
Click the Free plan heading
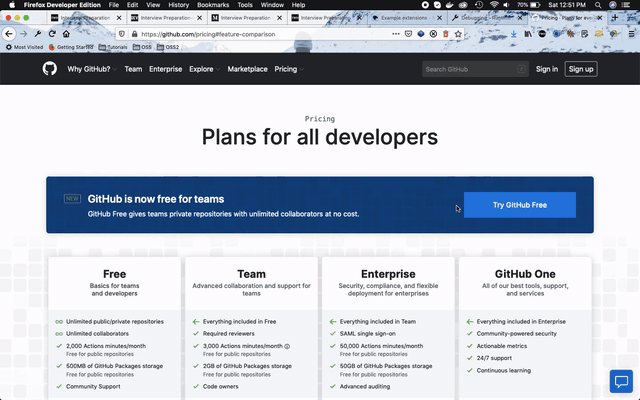(x=114, y=274)
